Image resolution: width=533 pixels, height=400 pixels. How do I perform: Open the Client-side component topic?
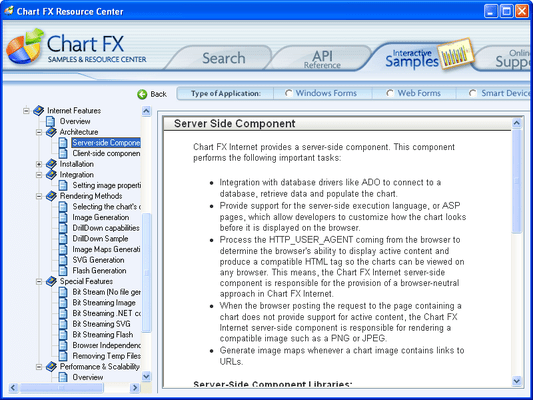click(106, 154)
